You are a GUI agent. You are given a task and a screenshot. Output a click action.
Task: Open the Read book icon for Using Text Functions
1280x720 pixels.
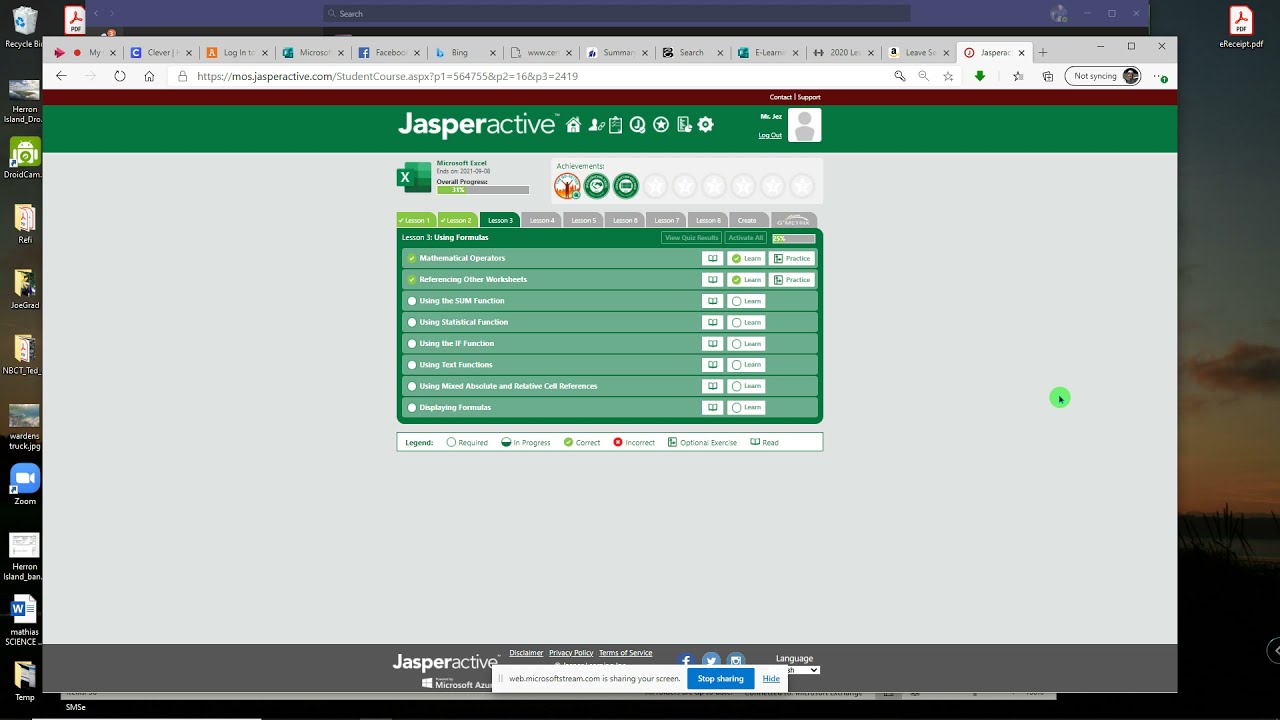pyautogui.click(x=712, y=365)
